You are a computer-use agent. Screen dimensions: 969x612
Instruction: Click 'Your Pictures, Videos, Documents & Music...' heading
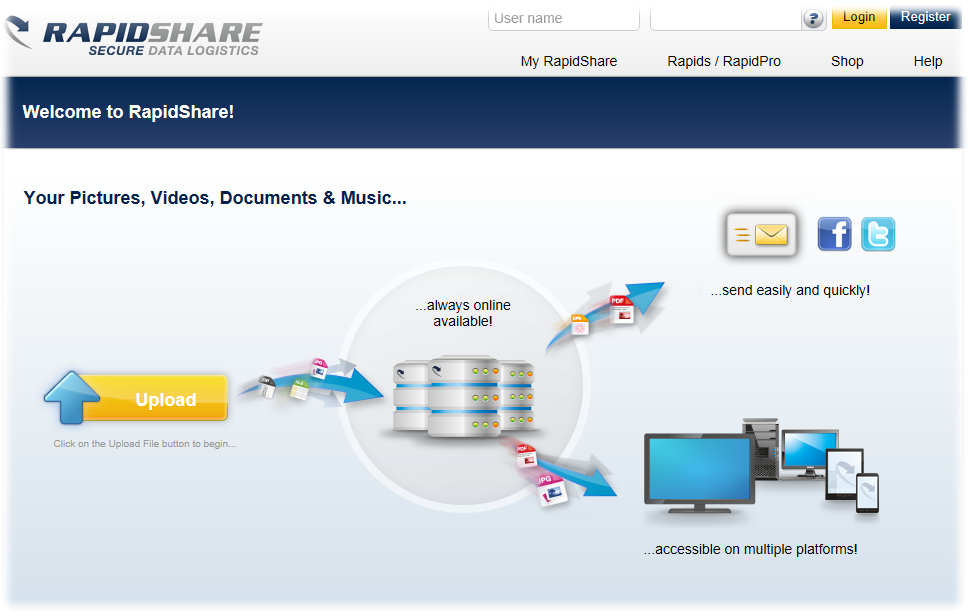pos(215,198)
